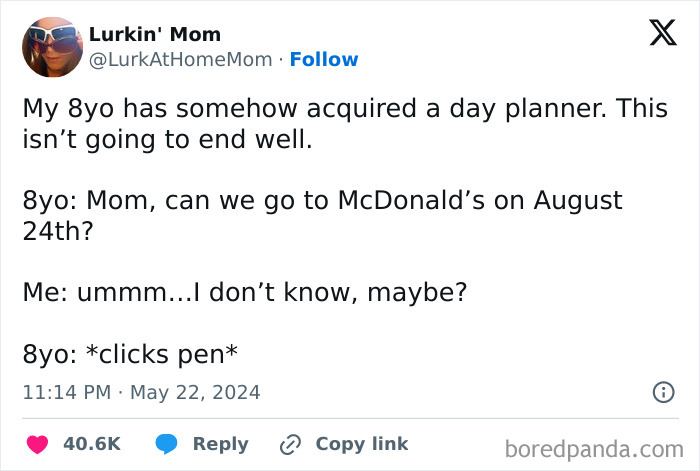The width and height of the screenshot is (700, 471).
Task: Click "This isn't going to end well" text
Action: 166,140
